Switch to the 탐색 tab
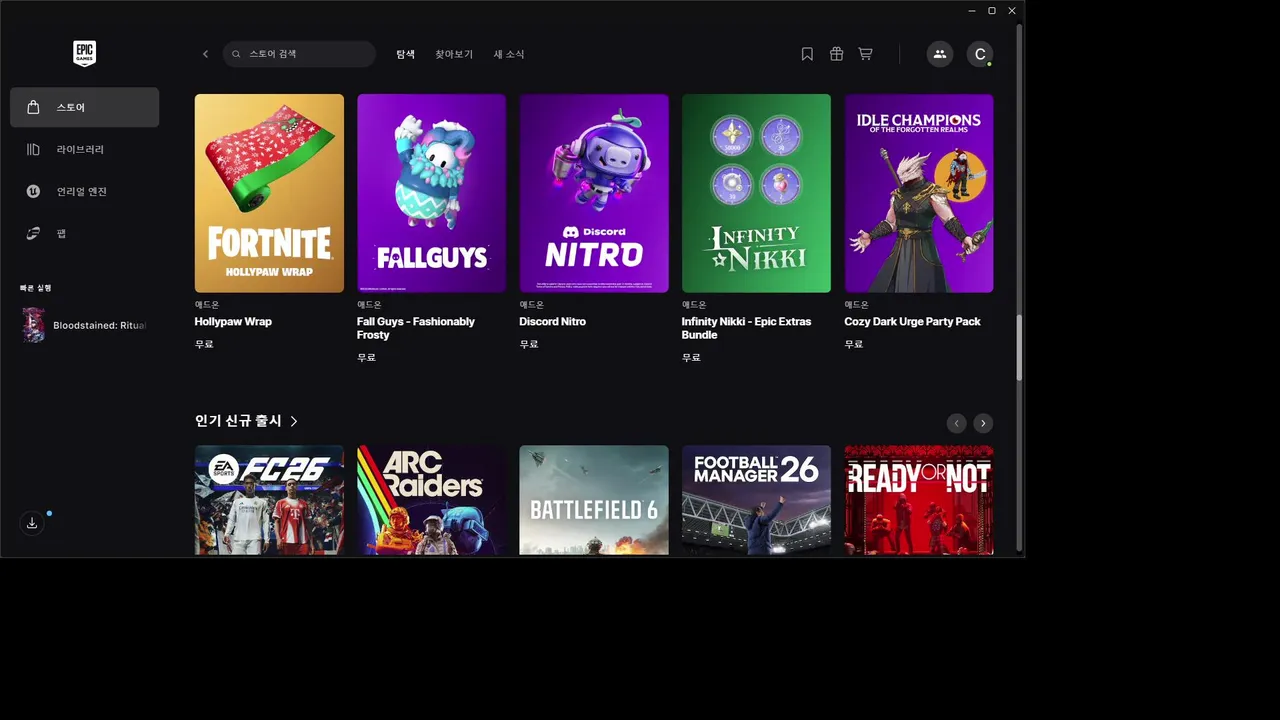This screenshot has height=720, width=1280. pos(405,54)
